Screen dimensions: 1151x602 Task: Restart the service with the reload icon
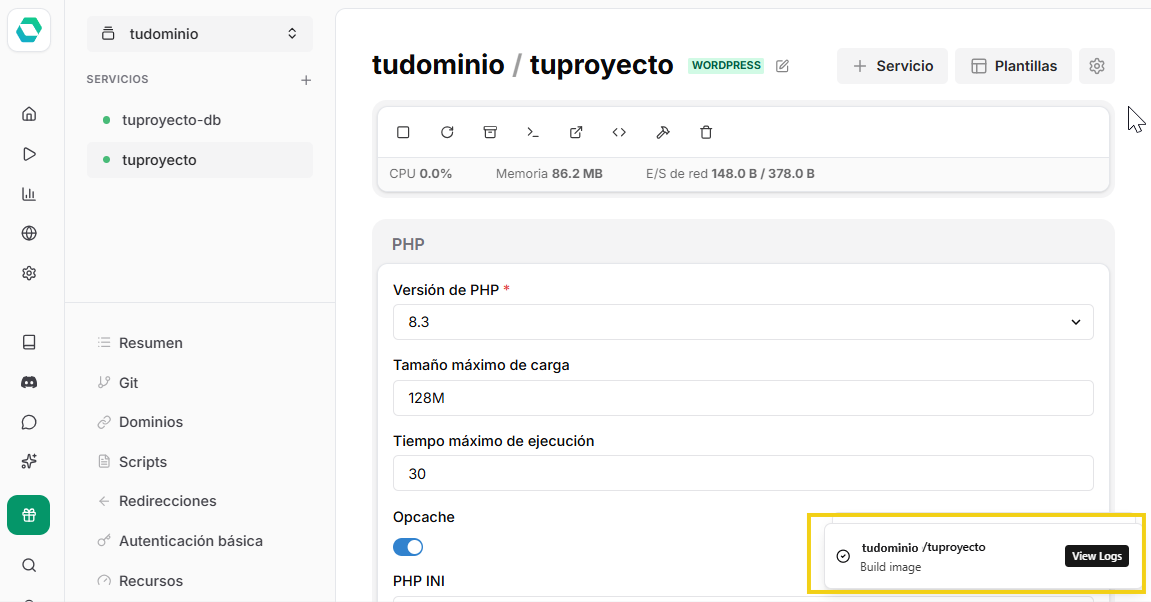pyautogui.click(x=447, y=132)
